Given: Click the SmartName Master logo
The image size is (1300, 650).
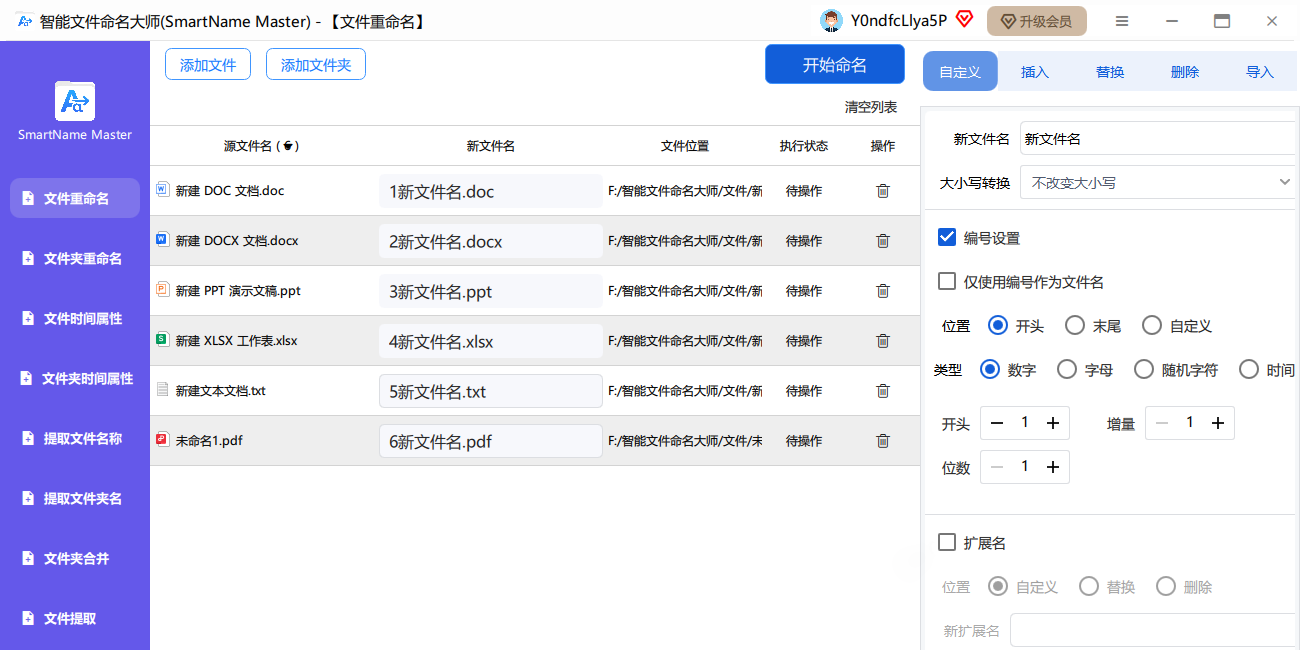Looking at the screenshot, I should (75, 102).
